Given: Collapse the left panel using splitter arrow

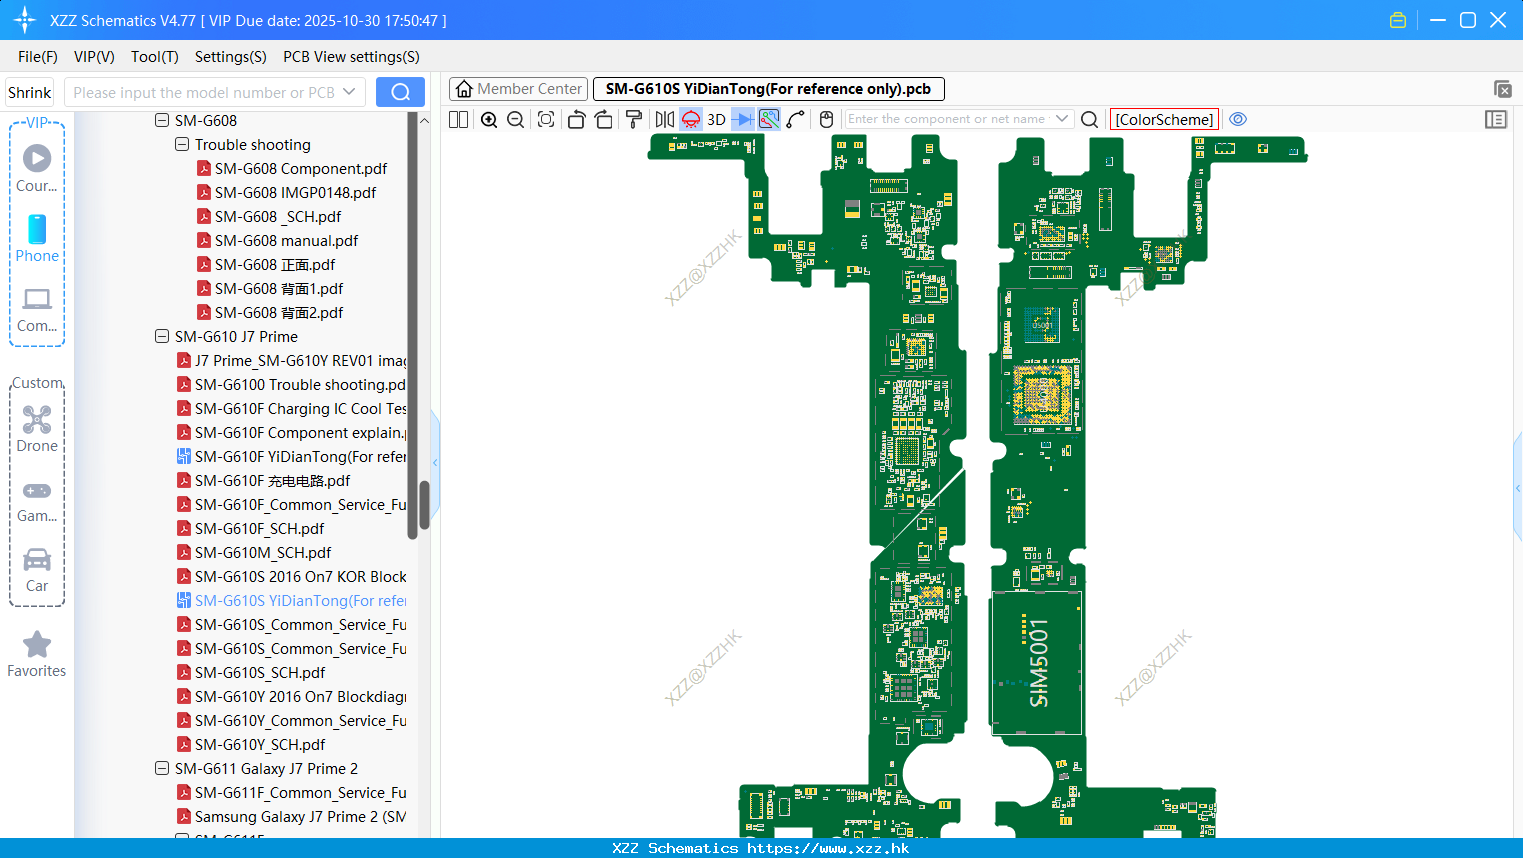Looking at the screenshot, I should coord(435,462).
